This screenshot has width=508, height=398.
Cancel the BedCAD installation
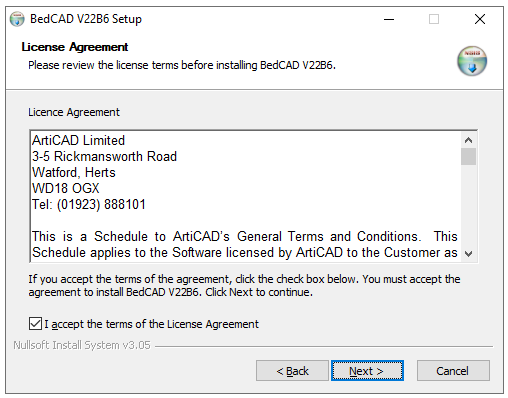tap(453, 370)
